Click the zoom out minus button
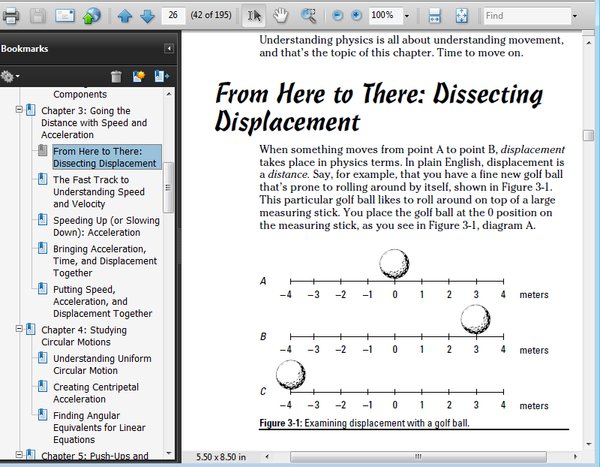Viewport: 600px width, 467px height. coord(337,15)
